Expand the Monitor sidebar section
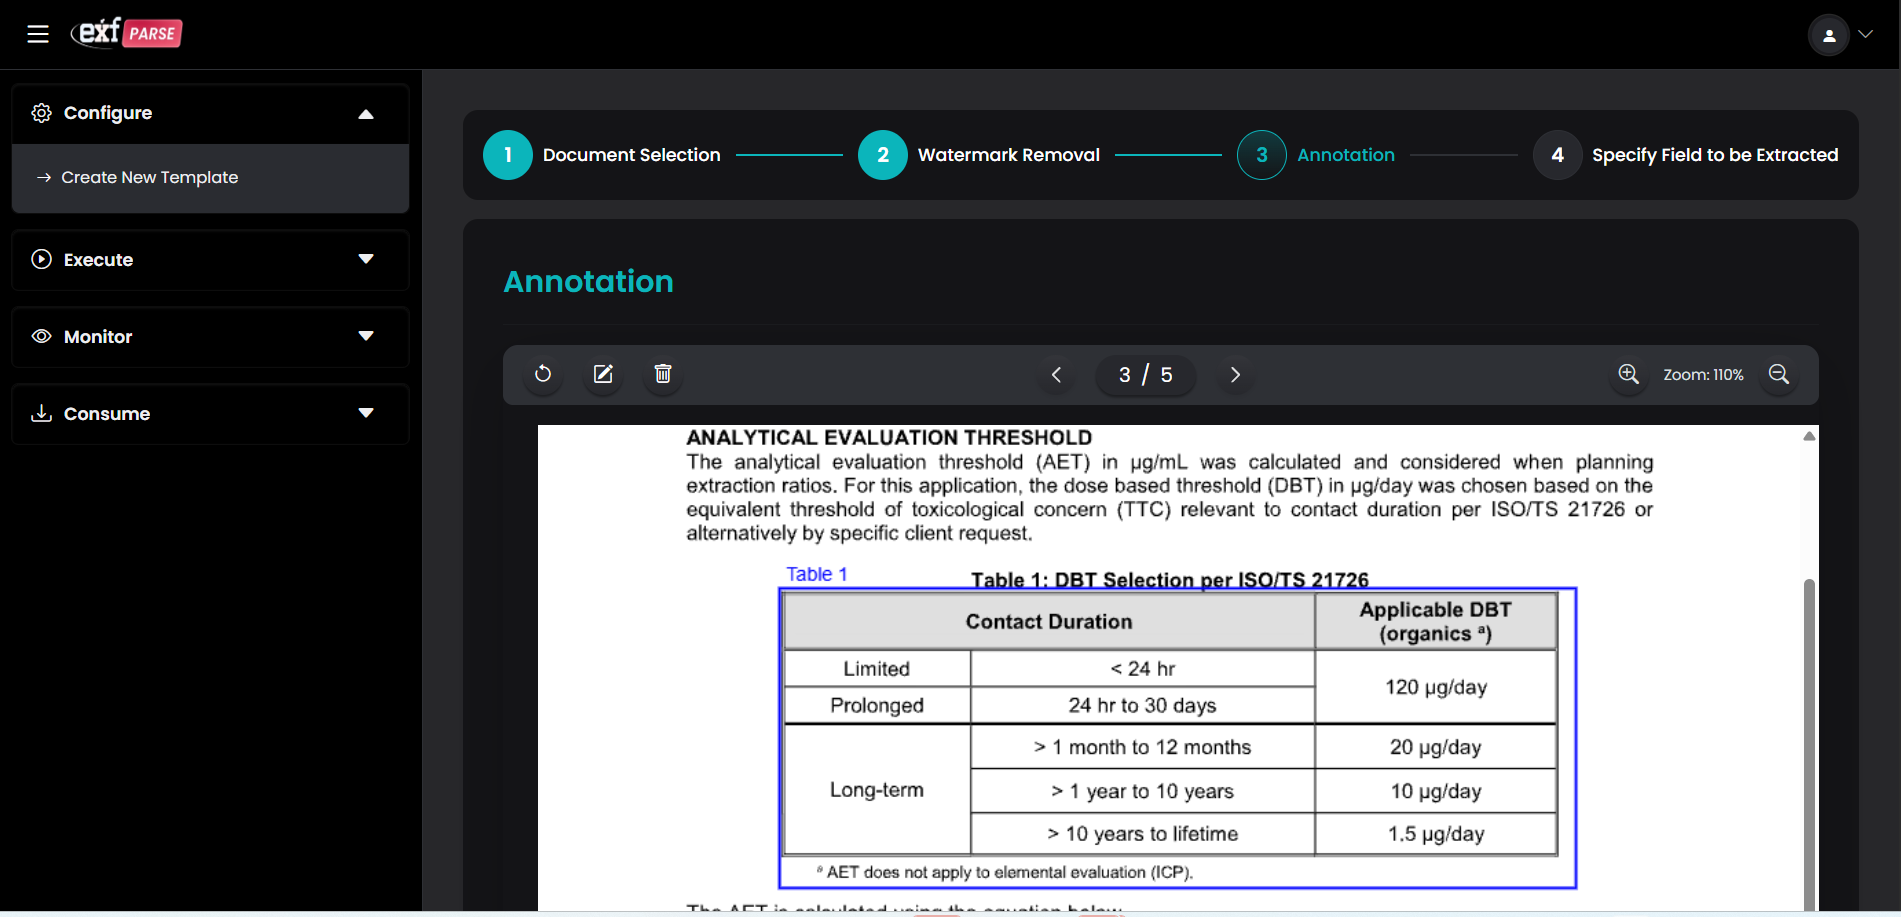This screenshot has height=917, width=1901. click(366, 337)
